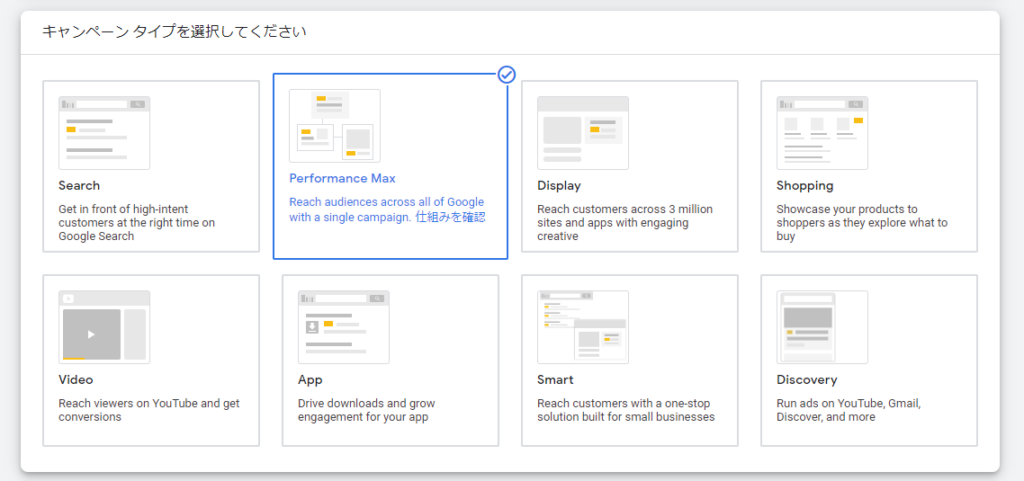The image size is (1024, 481).
Task: Choose the Display campaign title
Action: (x=559, y=185)
